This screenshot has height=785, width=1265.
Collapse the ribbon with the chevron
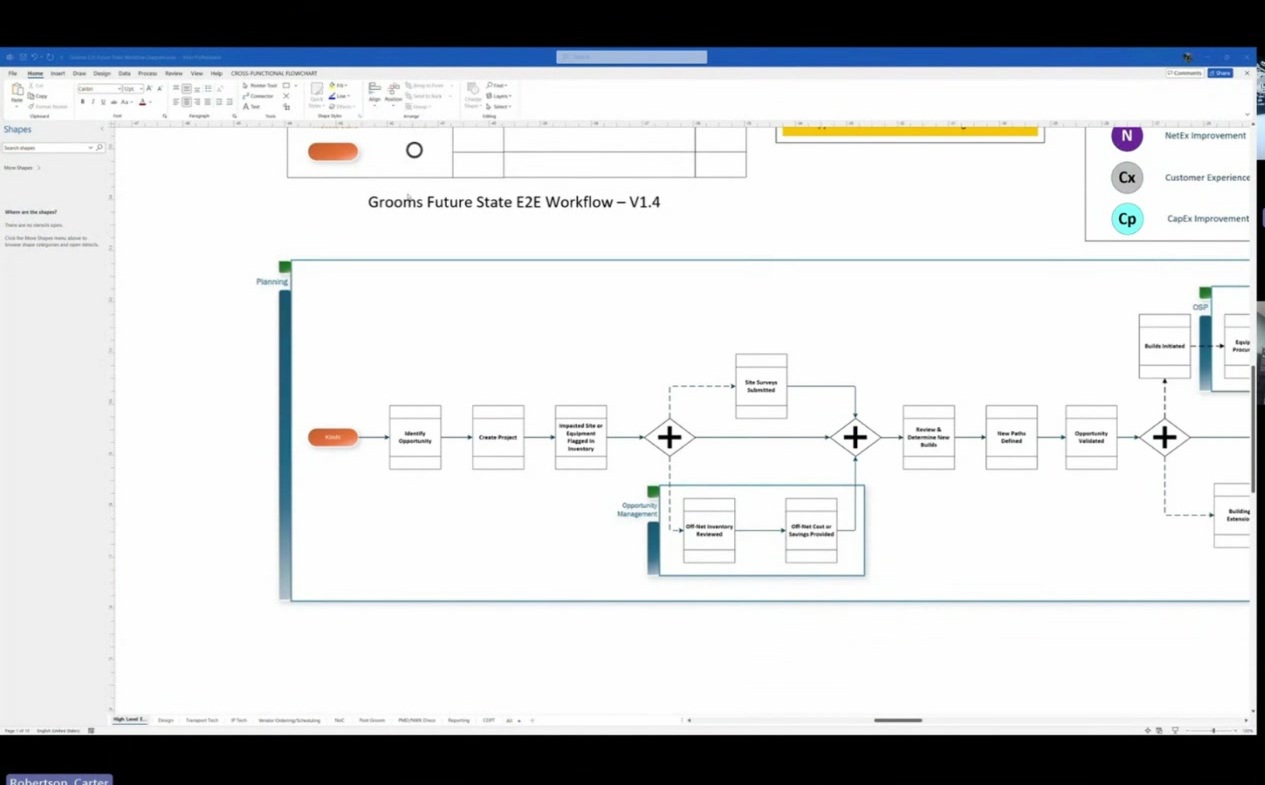point(1247,114)
